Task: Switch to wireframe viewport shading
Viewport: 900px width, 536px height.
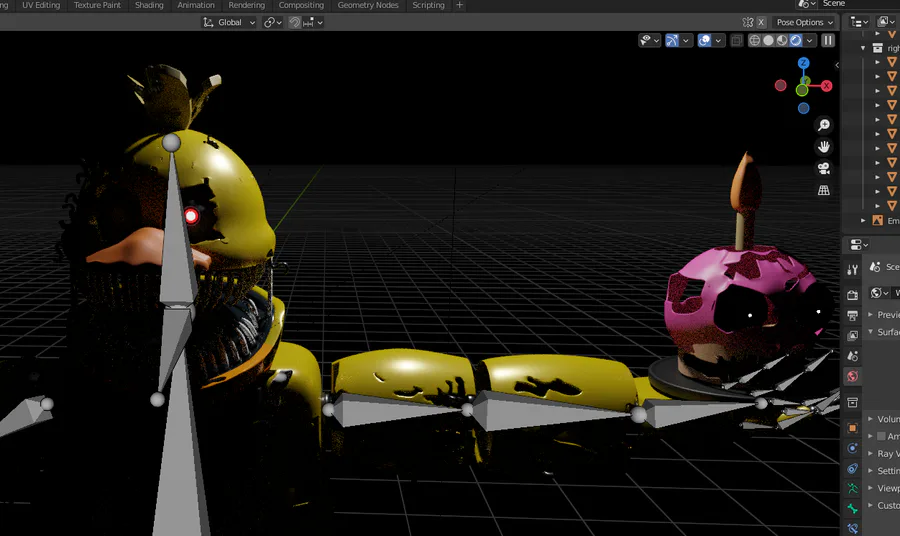Action: click(755, 40)
